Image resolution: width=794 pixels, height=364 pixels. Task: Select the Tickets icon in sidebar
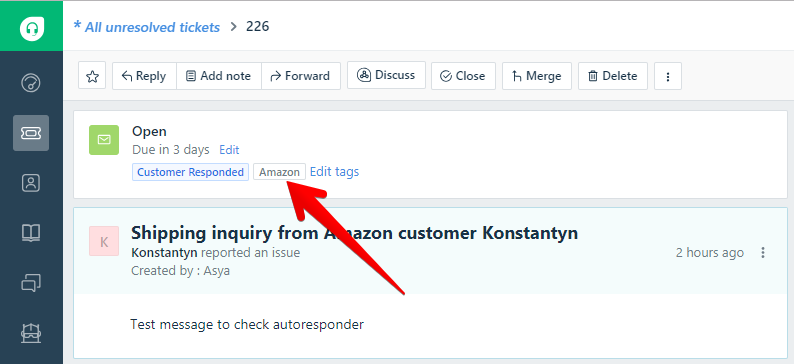tap(31, 133)
